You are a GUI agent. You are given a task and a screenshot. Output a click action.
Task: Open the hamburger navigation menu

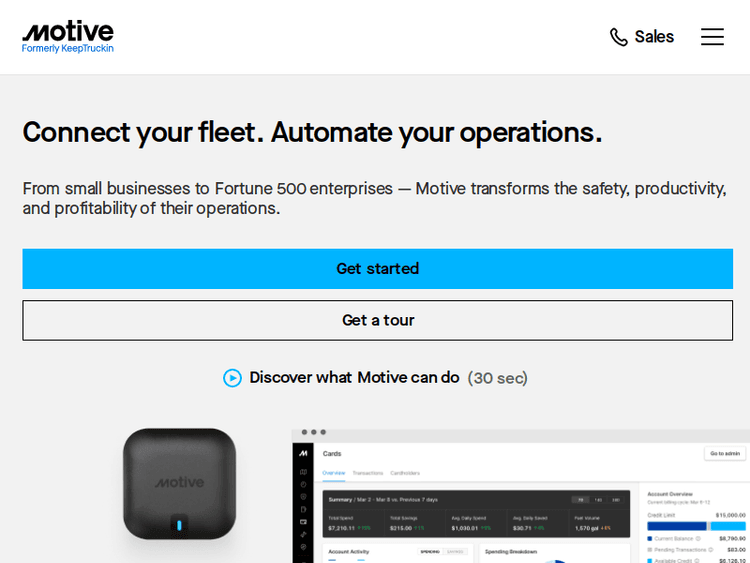[x=712, y=37]
